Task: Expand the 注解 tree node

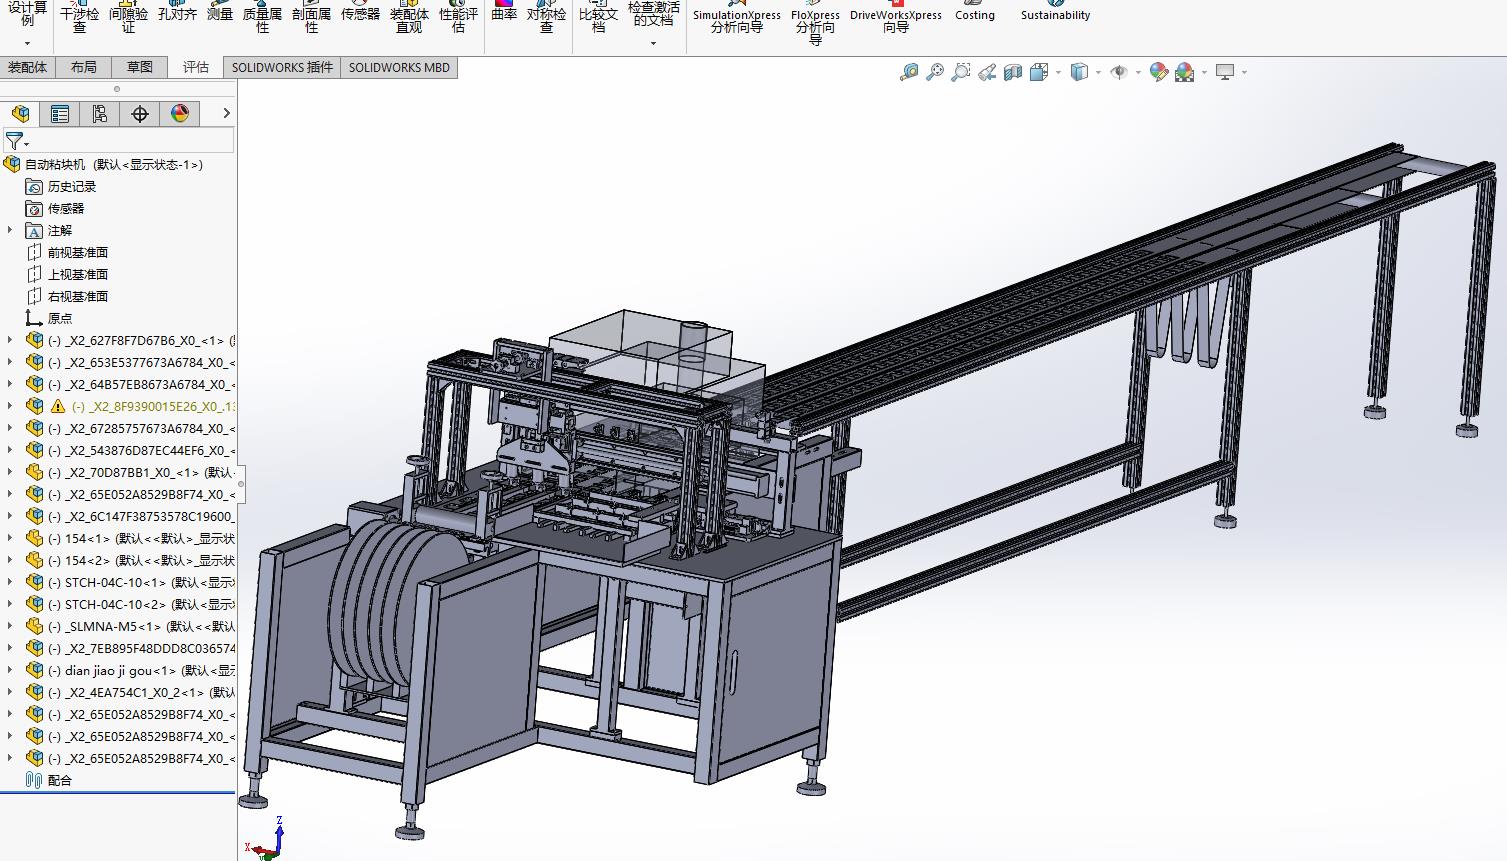Action: pos(11,230)
